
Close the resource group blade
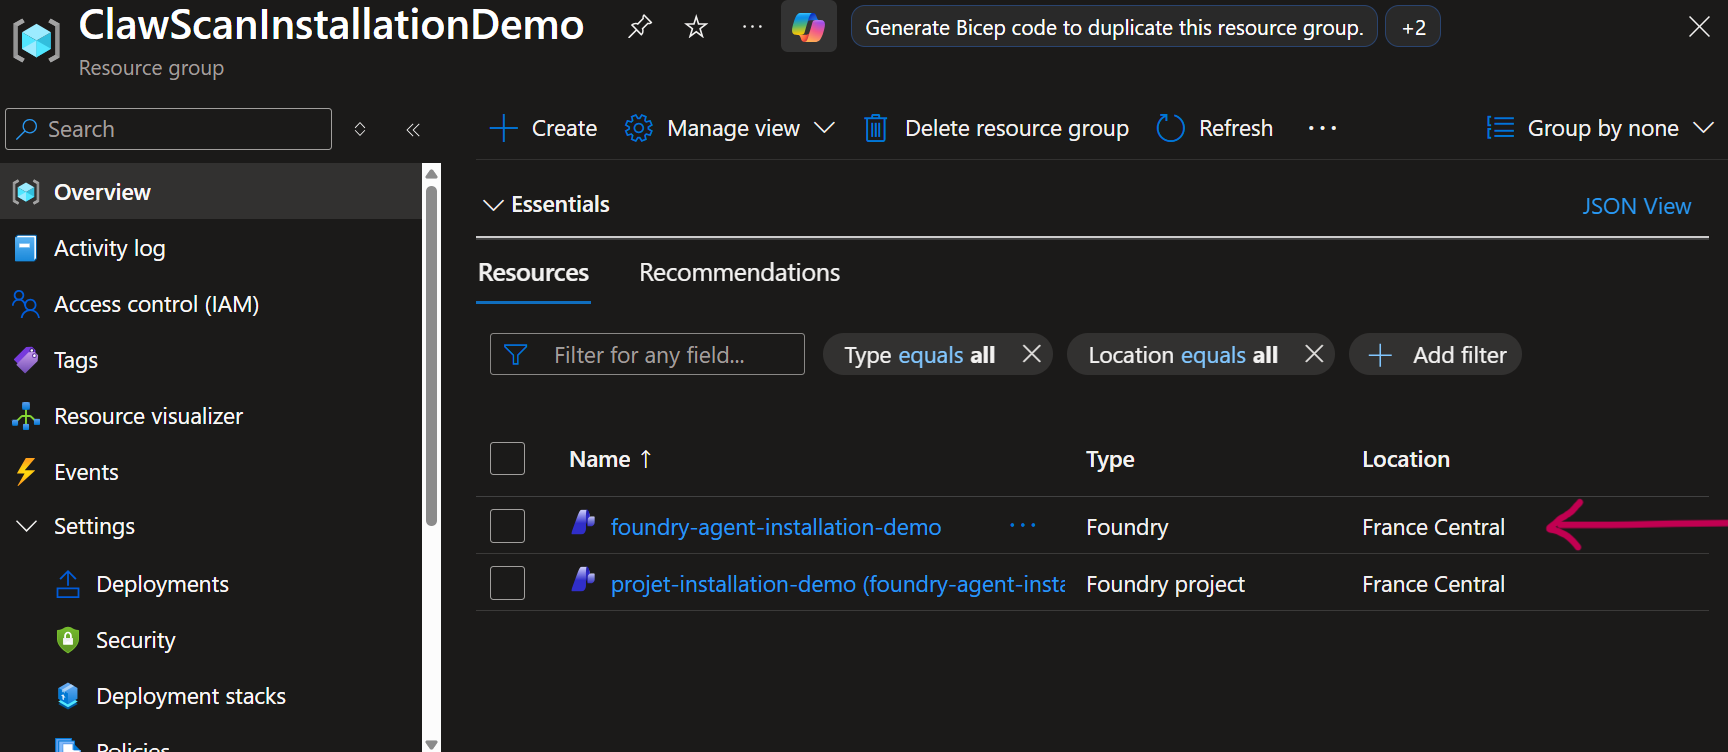(x=1699, y=27)
